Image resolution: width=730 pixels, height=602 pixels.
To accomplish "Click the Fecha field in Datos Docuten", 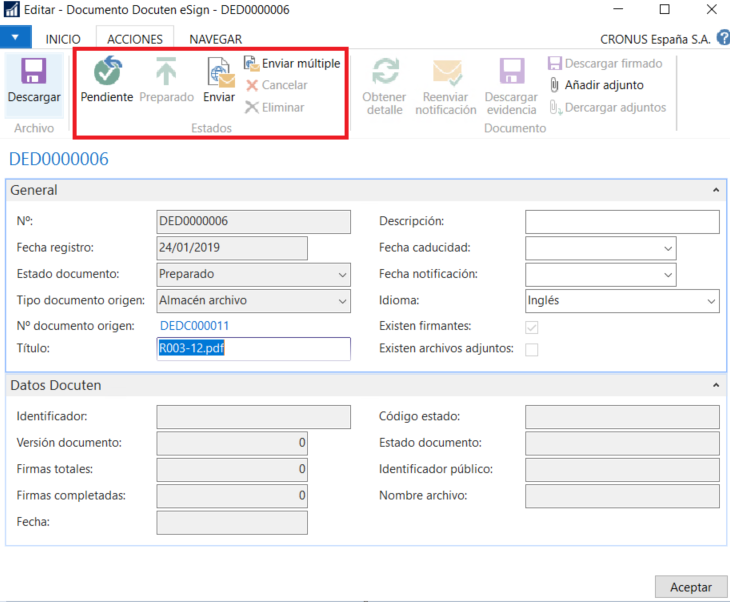I will (x=232, y=522).
